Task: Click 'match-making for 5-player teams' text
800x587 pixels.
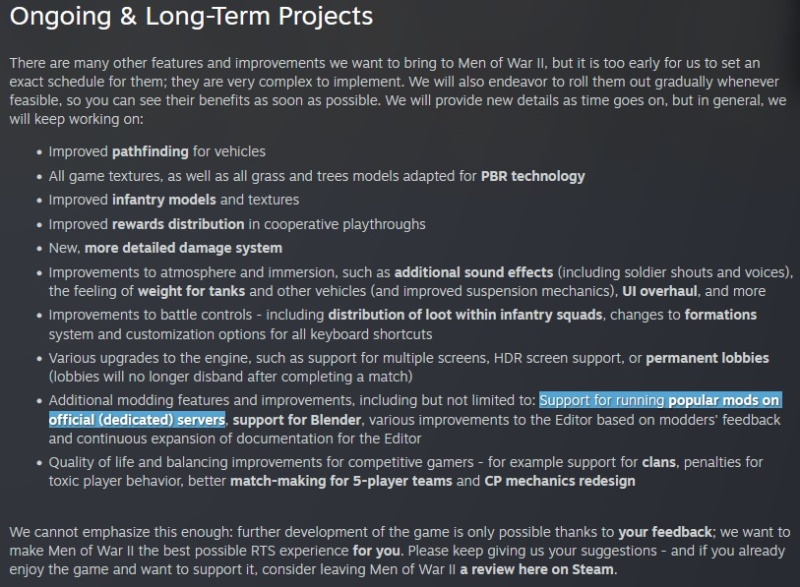Action: (341, 481)
